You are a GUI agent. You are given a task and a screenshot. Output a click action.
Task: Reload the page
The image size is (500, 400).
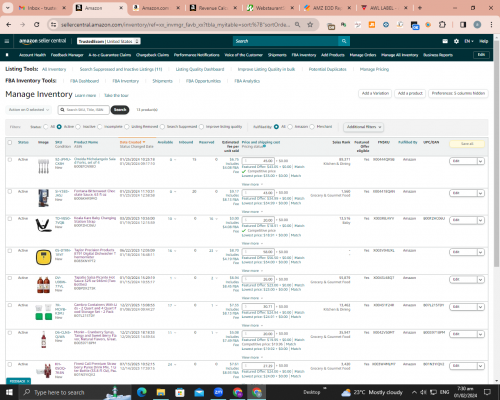(x=37, y=25)
